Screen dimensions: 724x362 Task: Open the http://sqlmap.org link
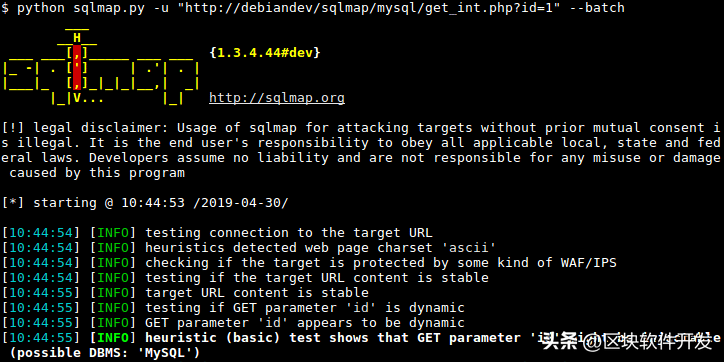pos(277,98)
